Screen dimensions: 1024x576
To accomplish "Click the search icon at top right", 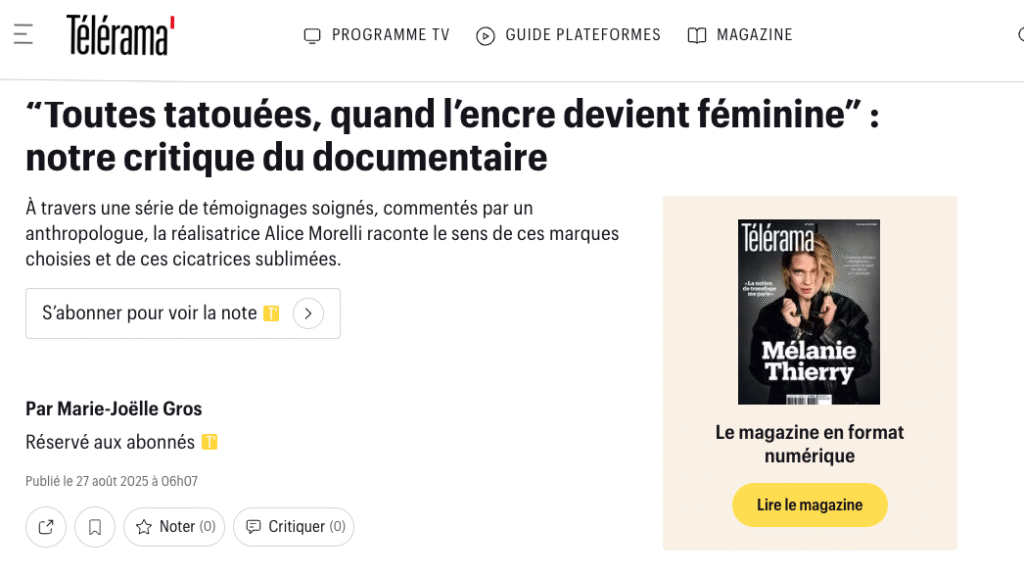I will click(1019, 36).
